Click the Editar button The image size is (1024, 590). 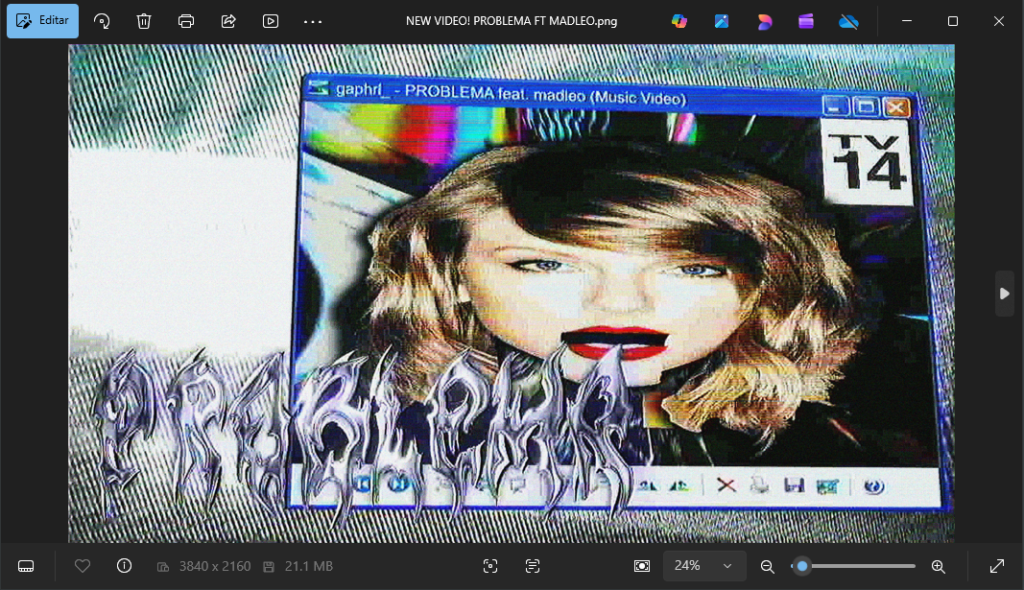[43, 21]
